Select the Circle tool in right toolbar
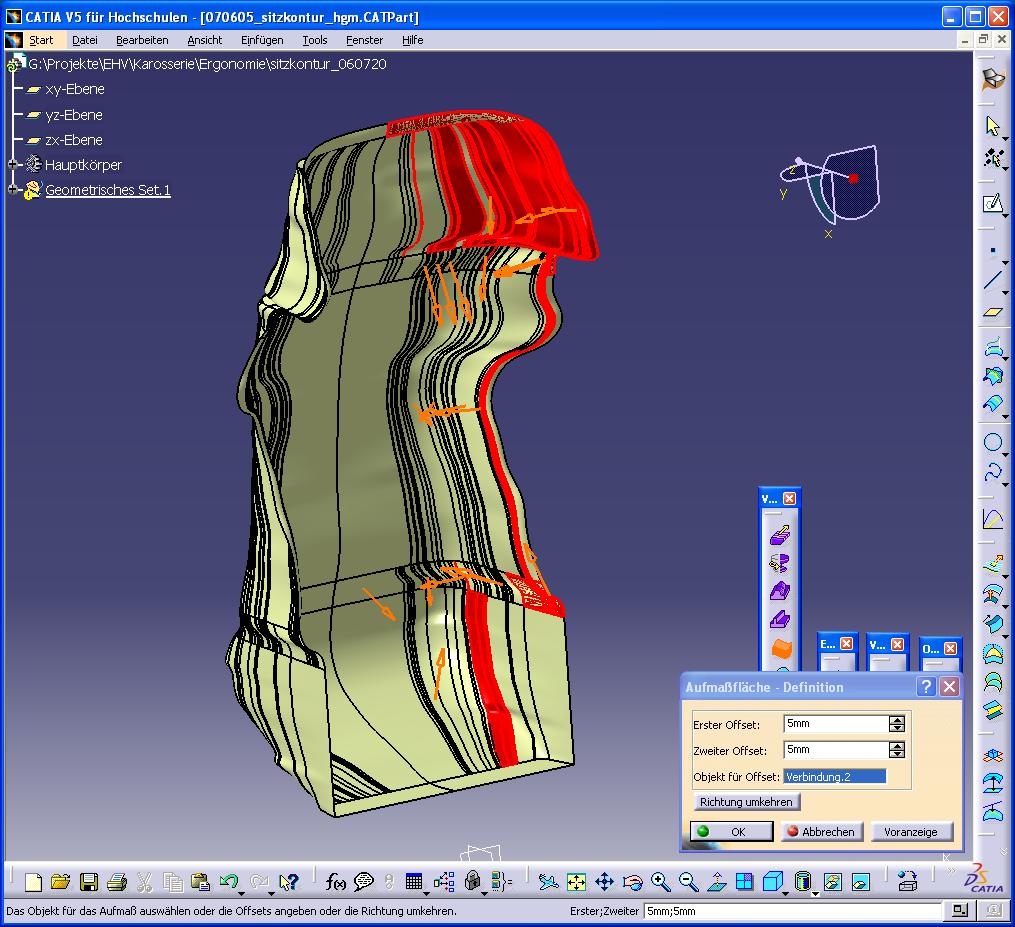This screenshot has width=1015, height=927. pyautogui.click(x=992, y=442)
